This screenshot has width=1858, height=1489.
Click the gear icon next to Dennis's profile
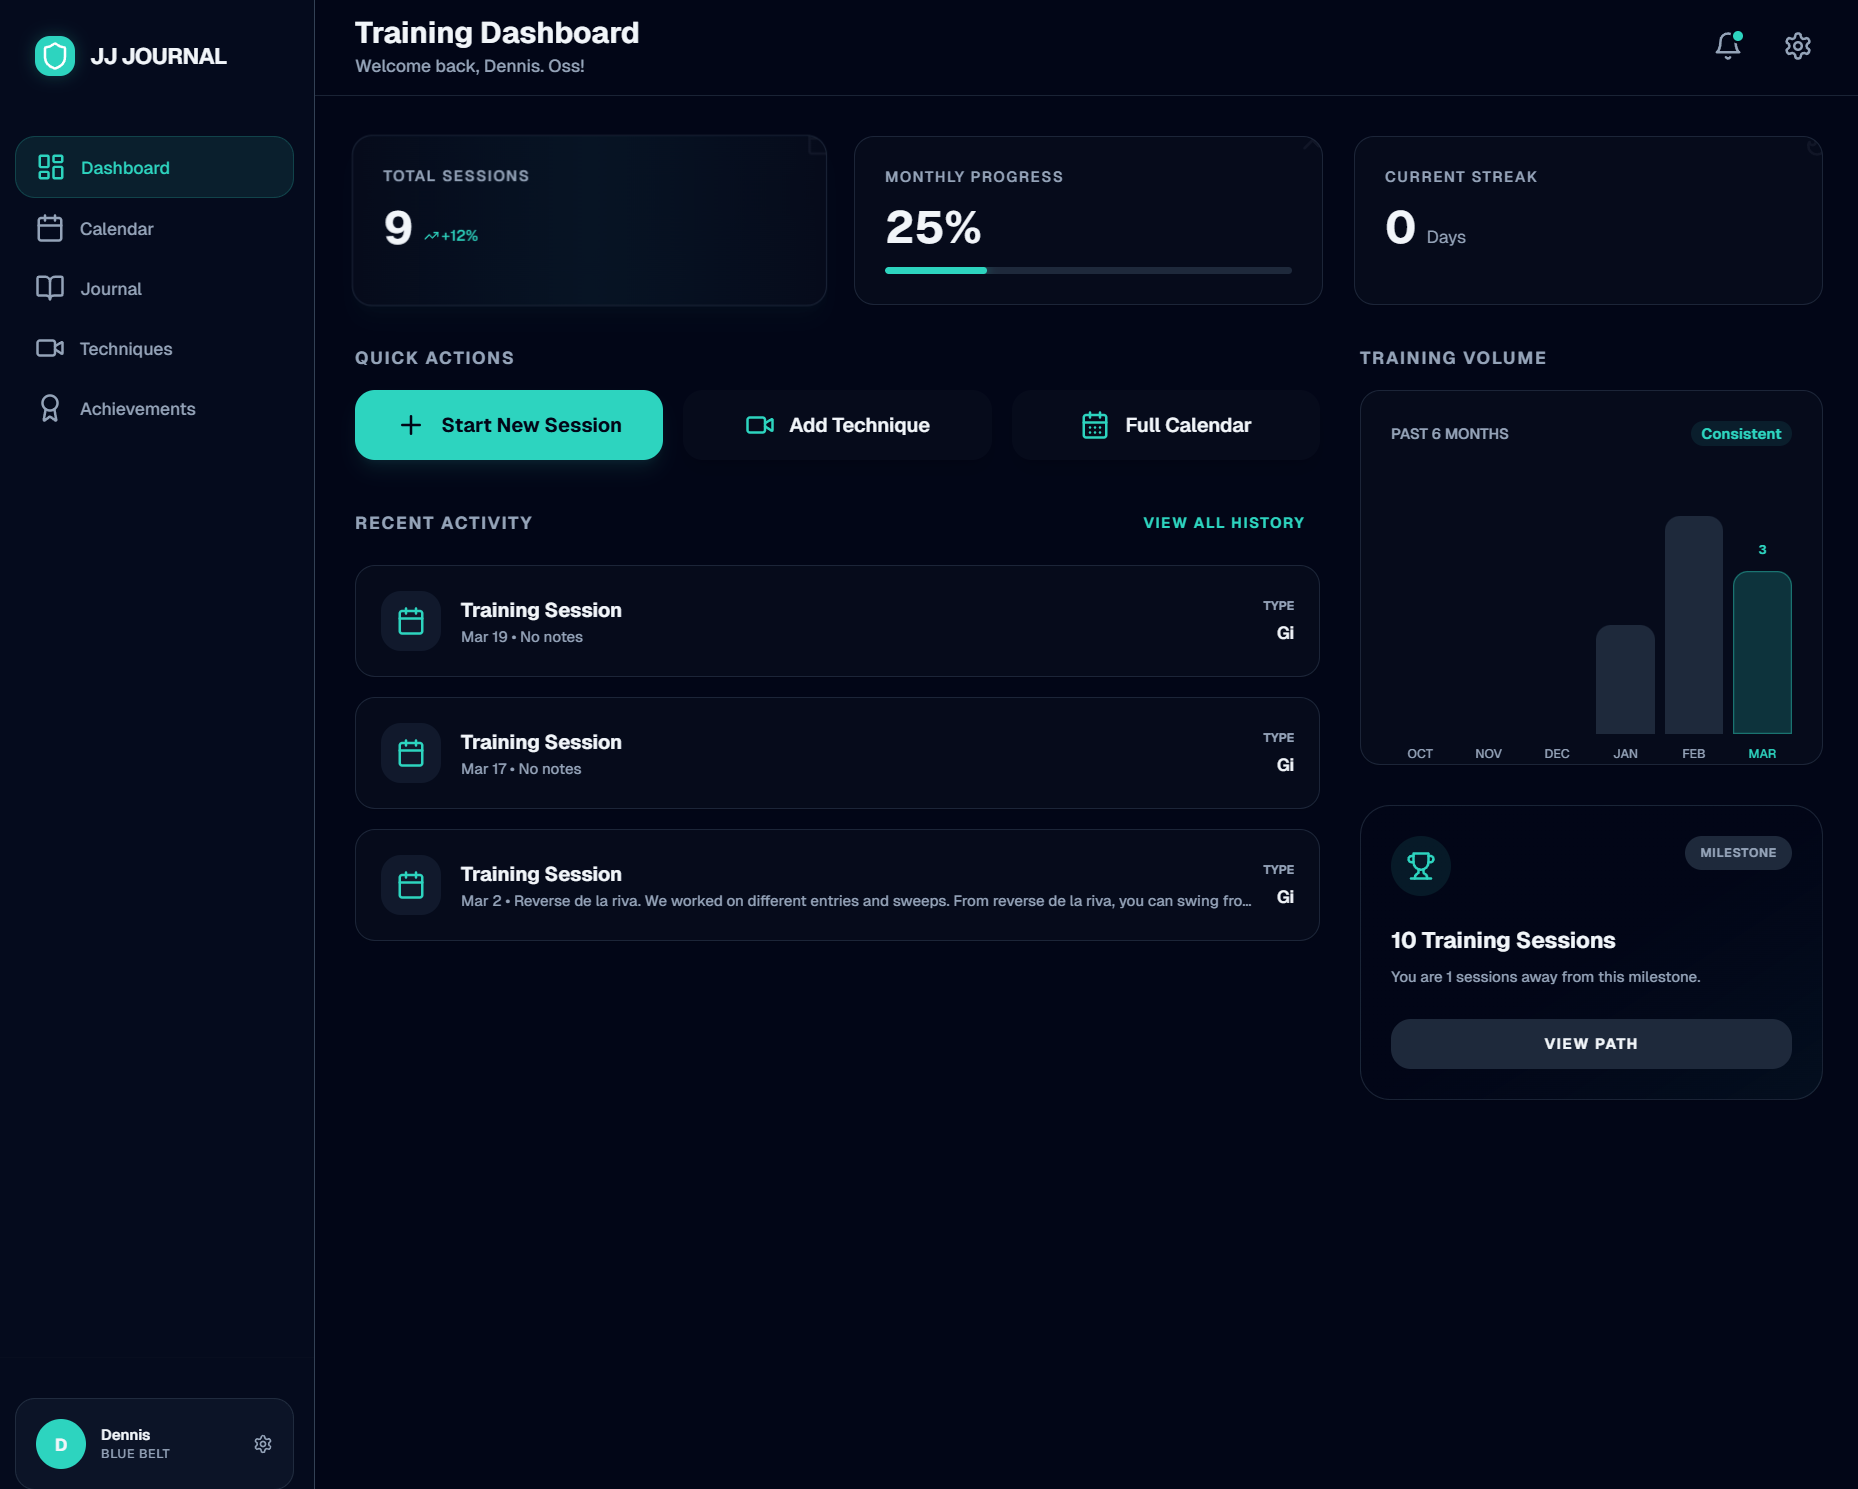pyautogui.click(x=262, y=1443)
